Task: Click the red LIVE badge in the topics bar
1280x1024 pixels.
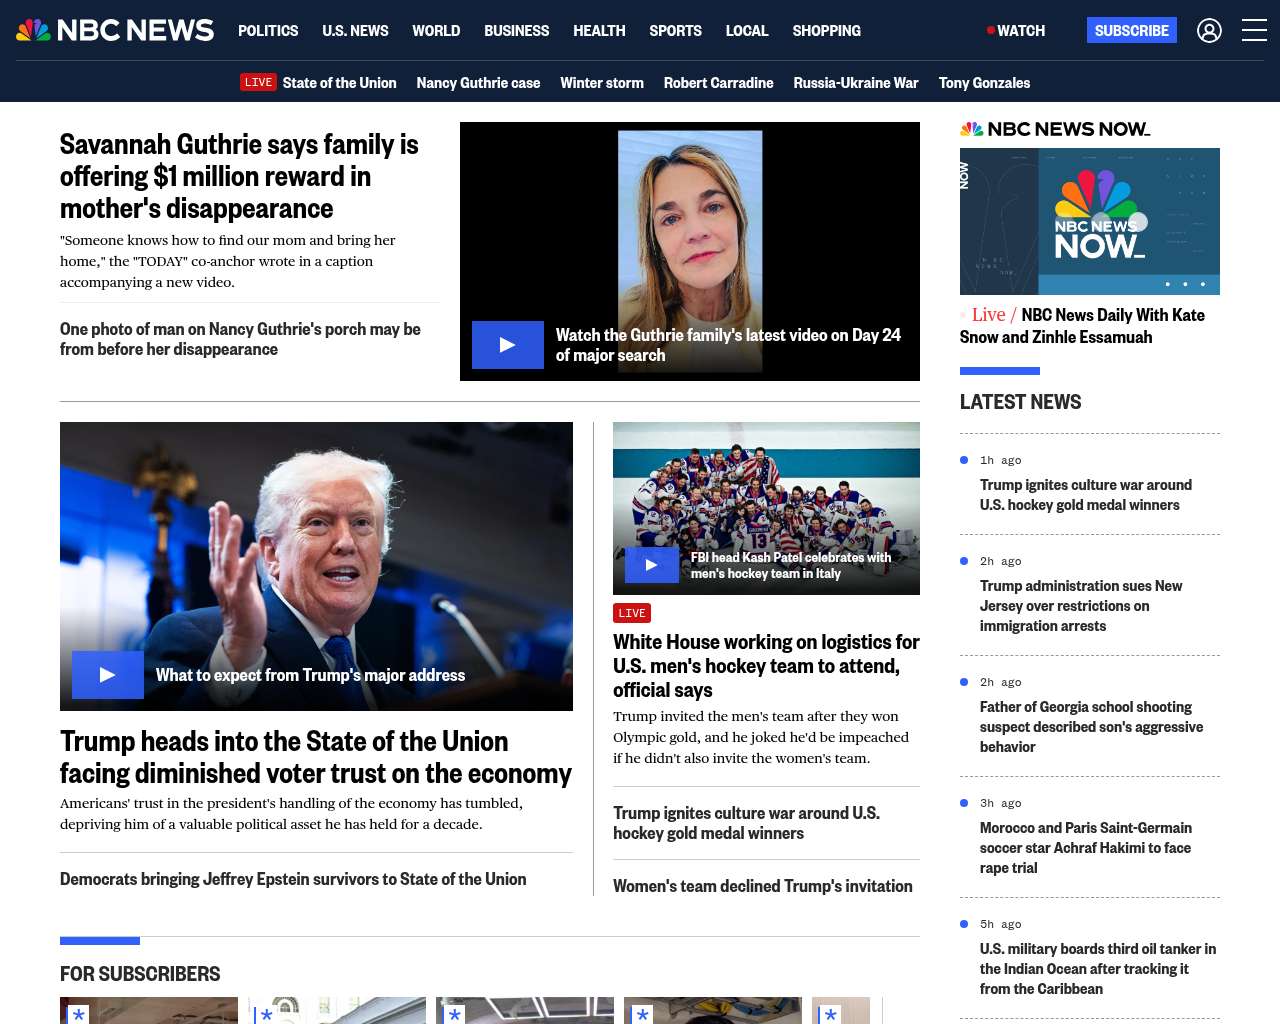Action: pyautogui.click(x=258, y=82)
